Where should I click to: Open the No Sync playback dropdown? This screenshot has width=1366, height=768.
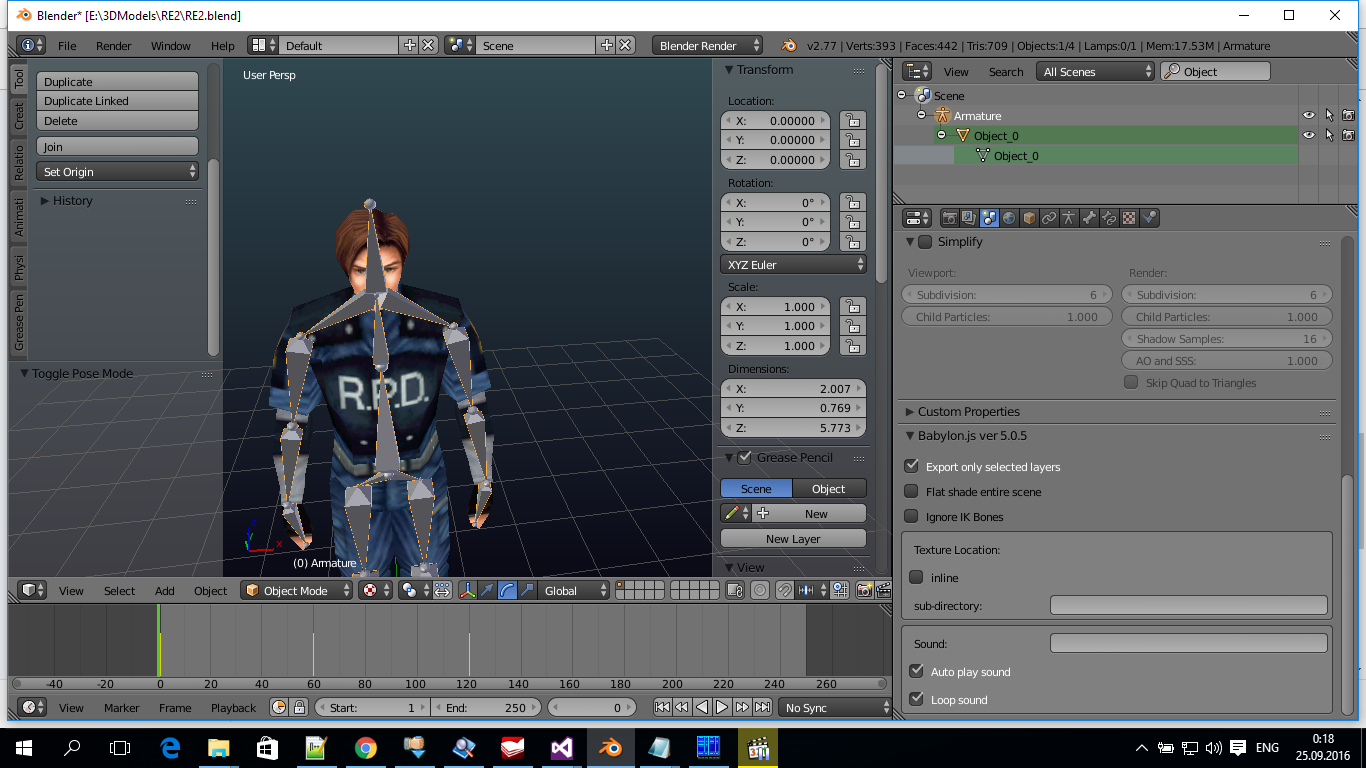[x=835, y=708]
